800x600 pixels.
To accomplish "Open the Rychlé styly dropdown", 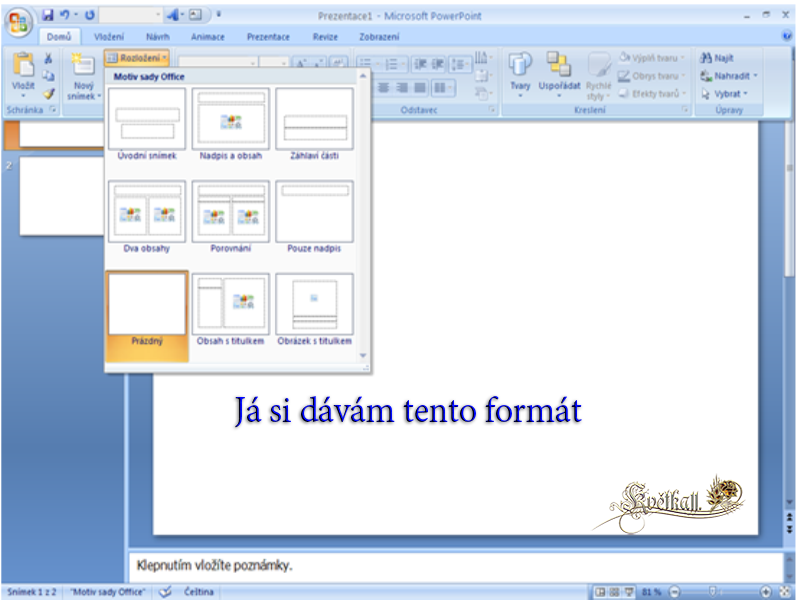I will coord(598,77).
